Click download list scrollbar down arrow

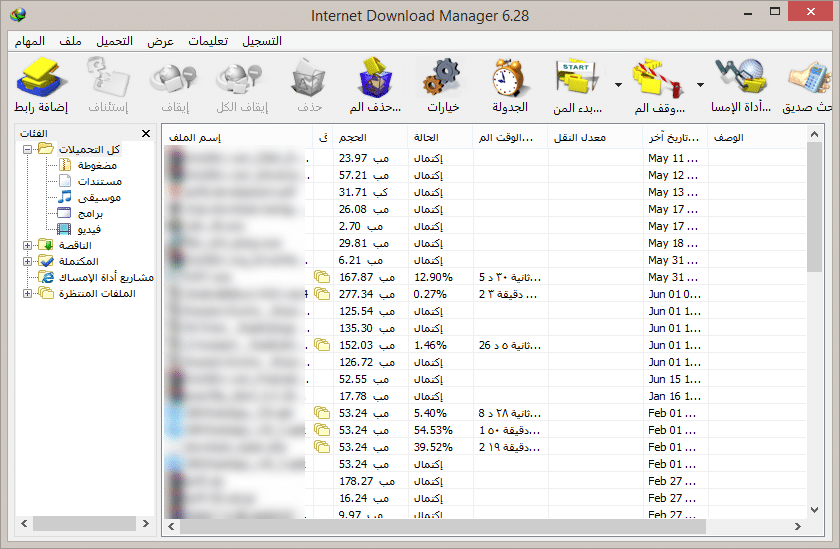coord(814,510)
